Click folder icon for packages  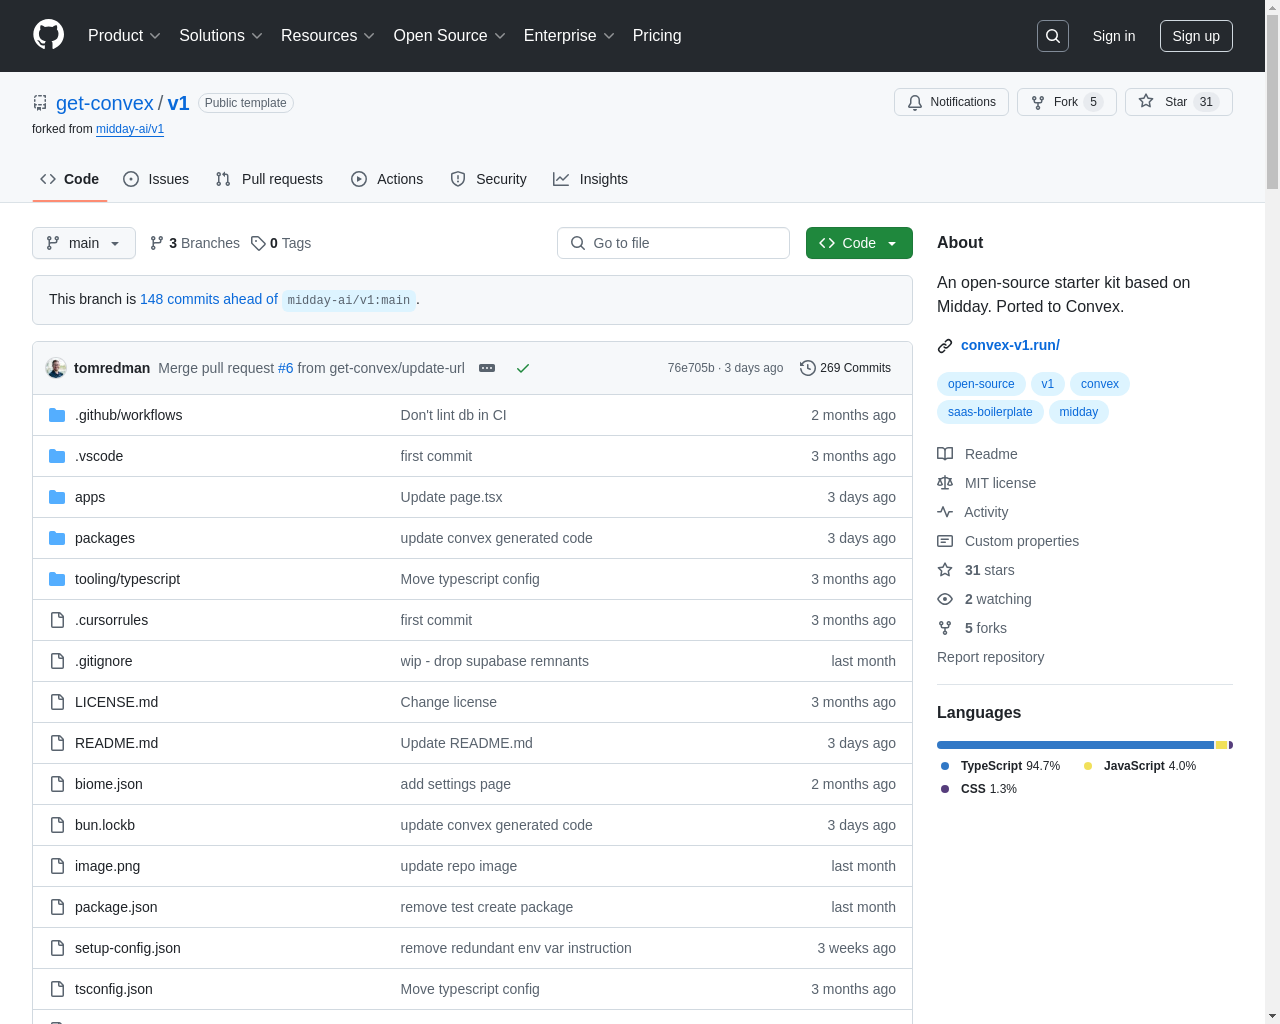pos(57,538)
